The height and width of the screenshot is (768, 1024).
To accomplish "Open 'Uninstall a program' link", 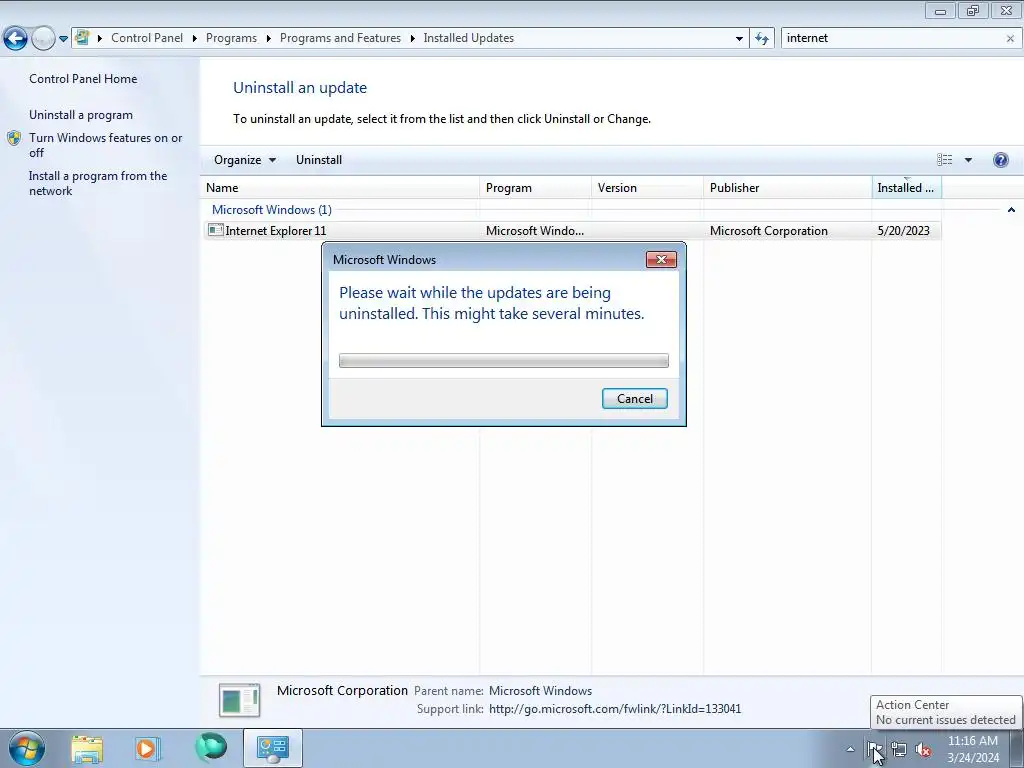I will (81, 115).
